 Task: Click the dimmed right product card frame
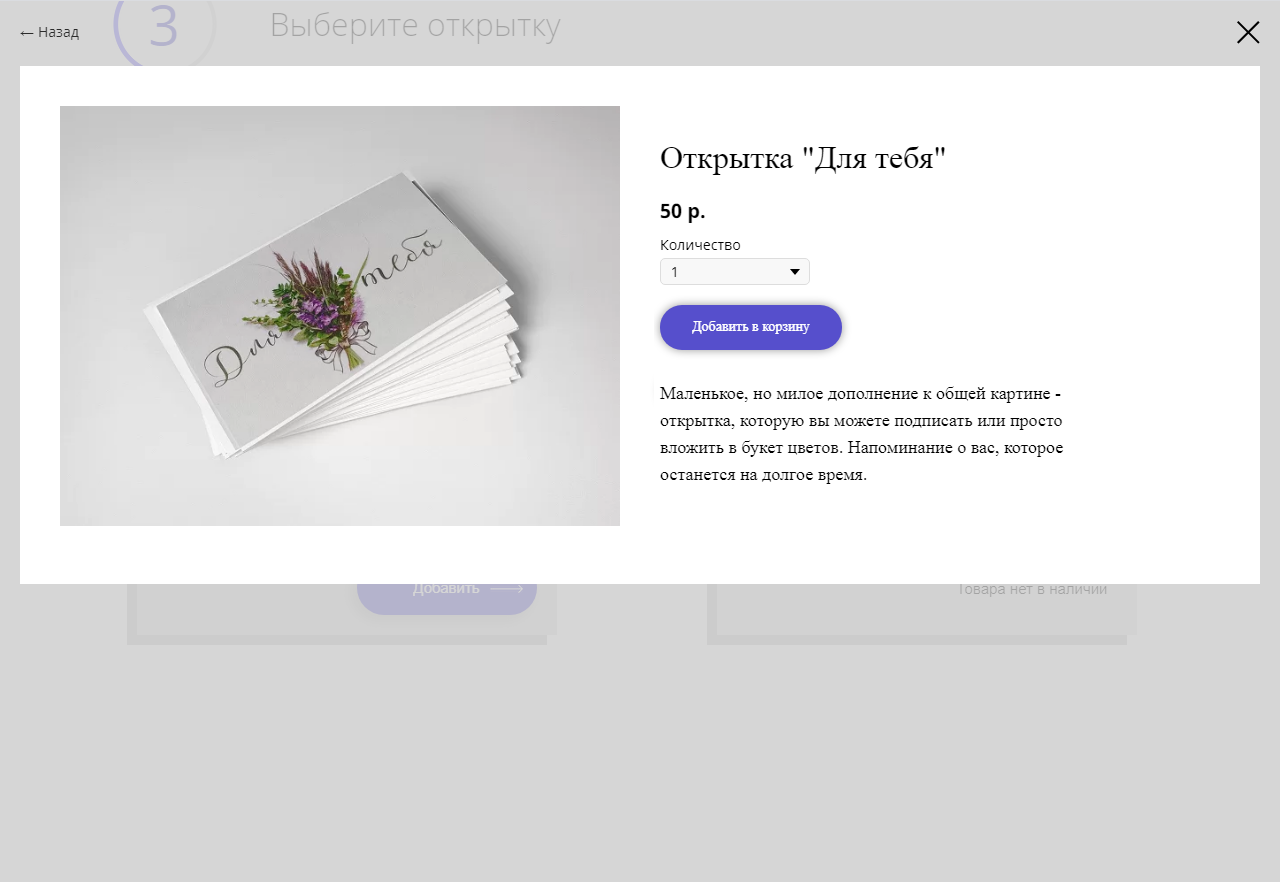pyautogui.click(x=917, y=614)
